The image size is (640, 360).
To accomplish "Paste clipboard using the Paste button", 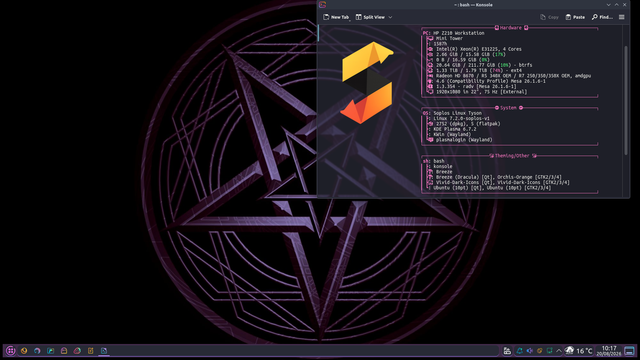I will pos(575,17).
